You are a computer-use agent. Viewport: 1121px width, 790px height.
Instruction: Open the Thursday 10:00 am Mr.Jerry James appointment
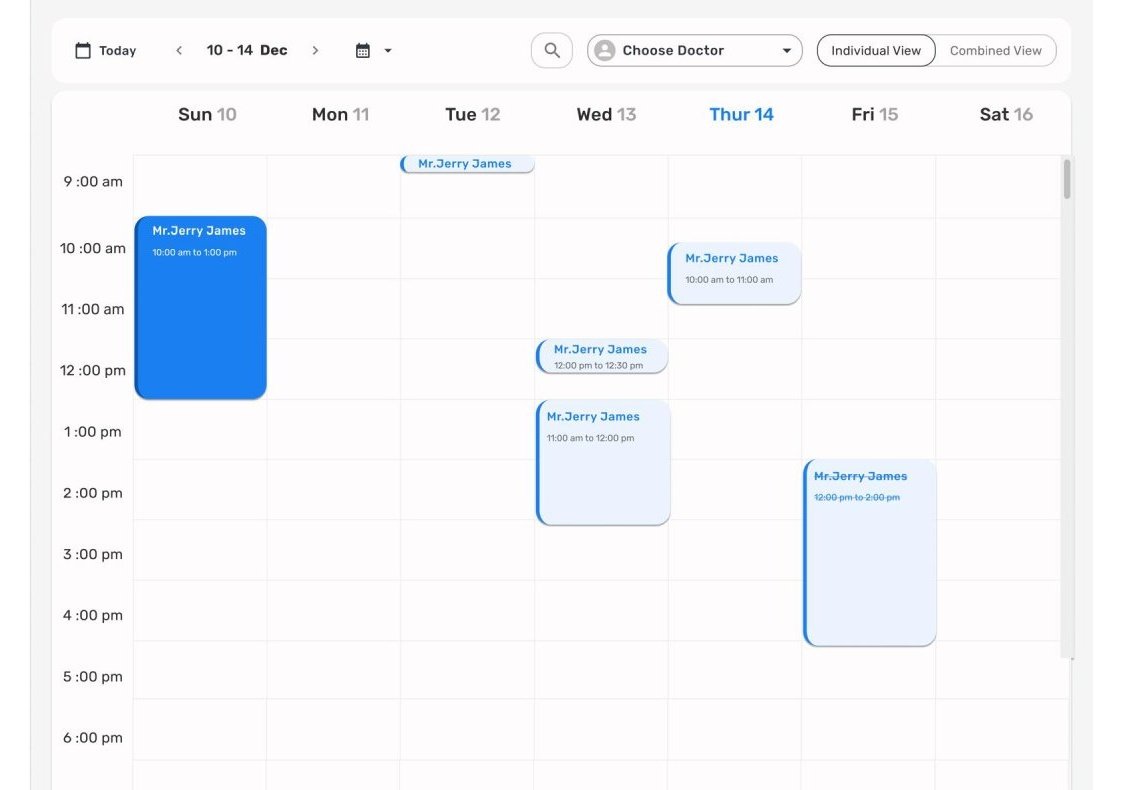coord(735,272)
